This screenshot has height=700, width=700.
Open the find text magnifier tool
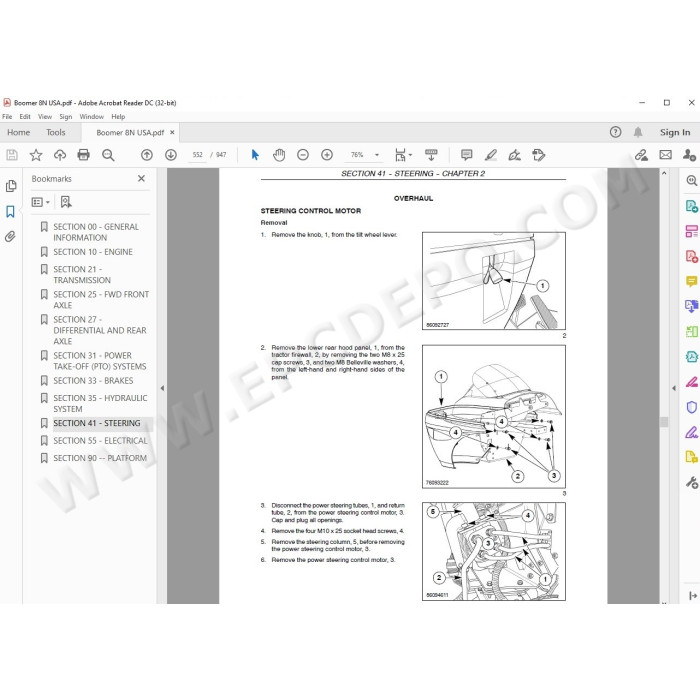click(108, 155)
